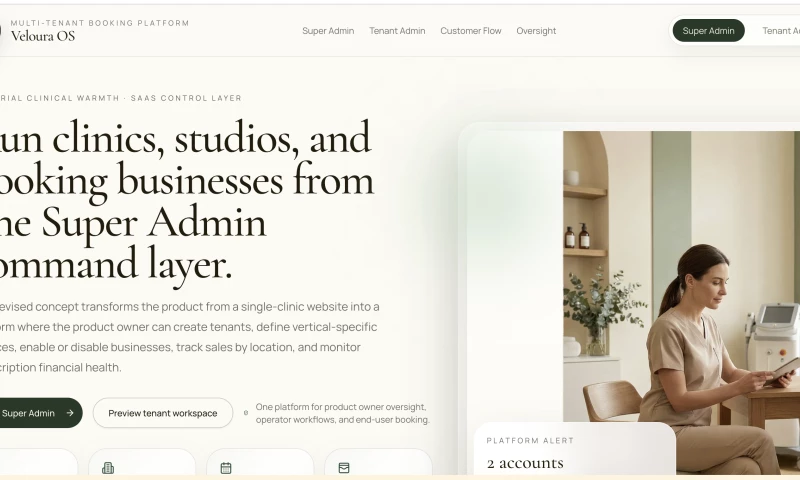800x480 pixels.
Task: Click 'subscription financial health.' paragraph line
Action: point(61,367)
